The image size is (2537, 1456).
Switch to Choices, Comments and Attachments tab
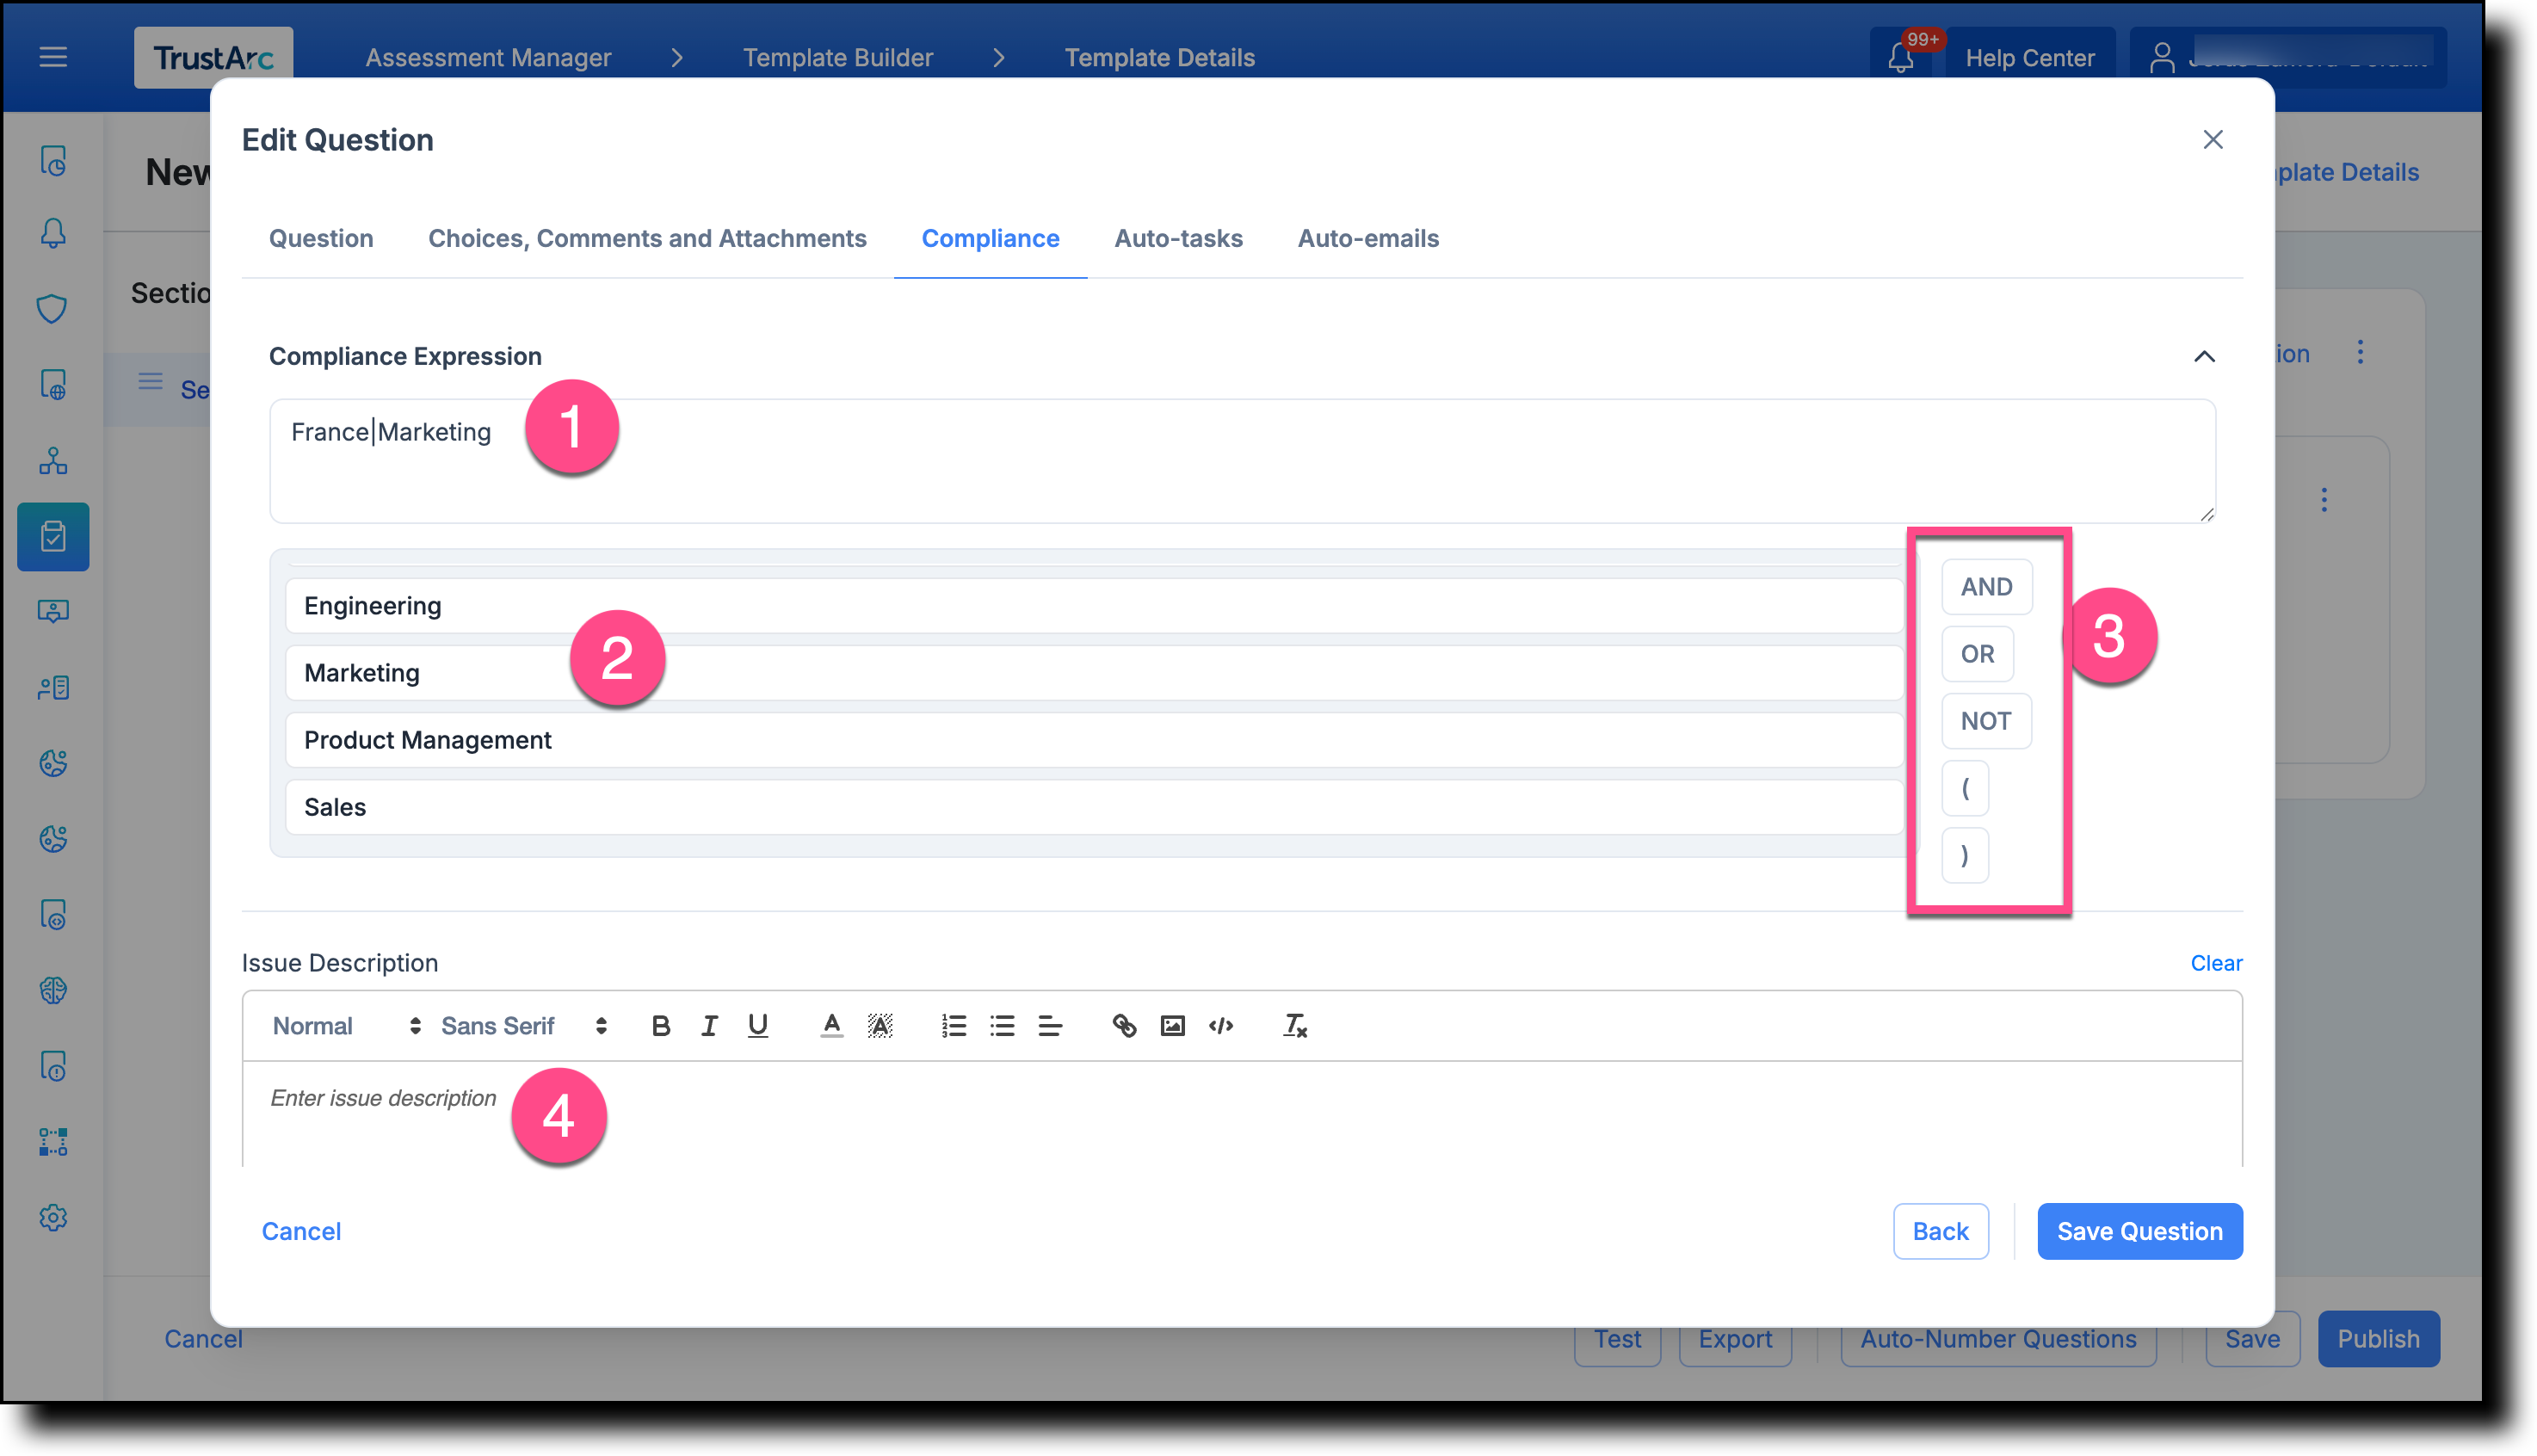pyautogui.click(x=647, y=238)
